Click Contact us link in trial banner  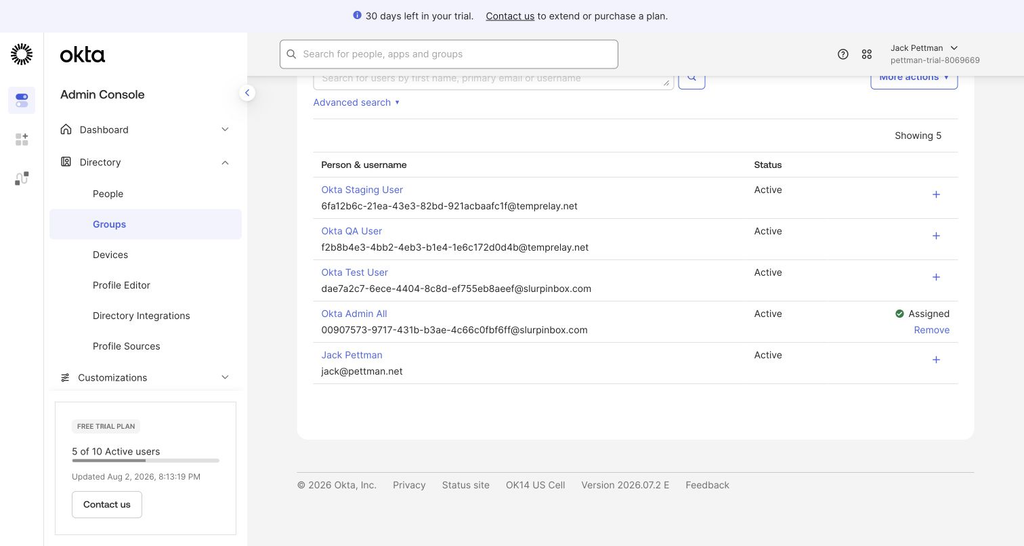click(x=510, y=16)
